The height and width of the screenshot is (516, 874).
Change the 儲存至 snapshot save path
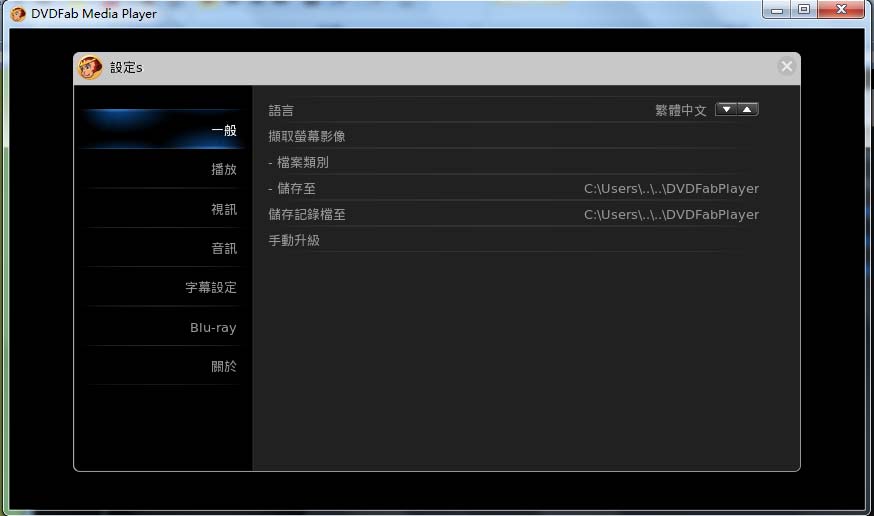click(671, 188)
